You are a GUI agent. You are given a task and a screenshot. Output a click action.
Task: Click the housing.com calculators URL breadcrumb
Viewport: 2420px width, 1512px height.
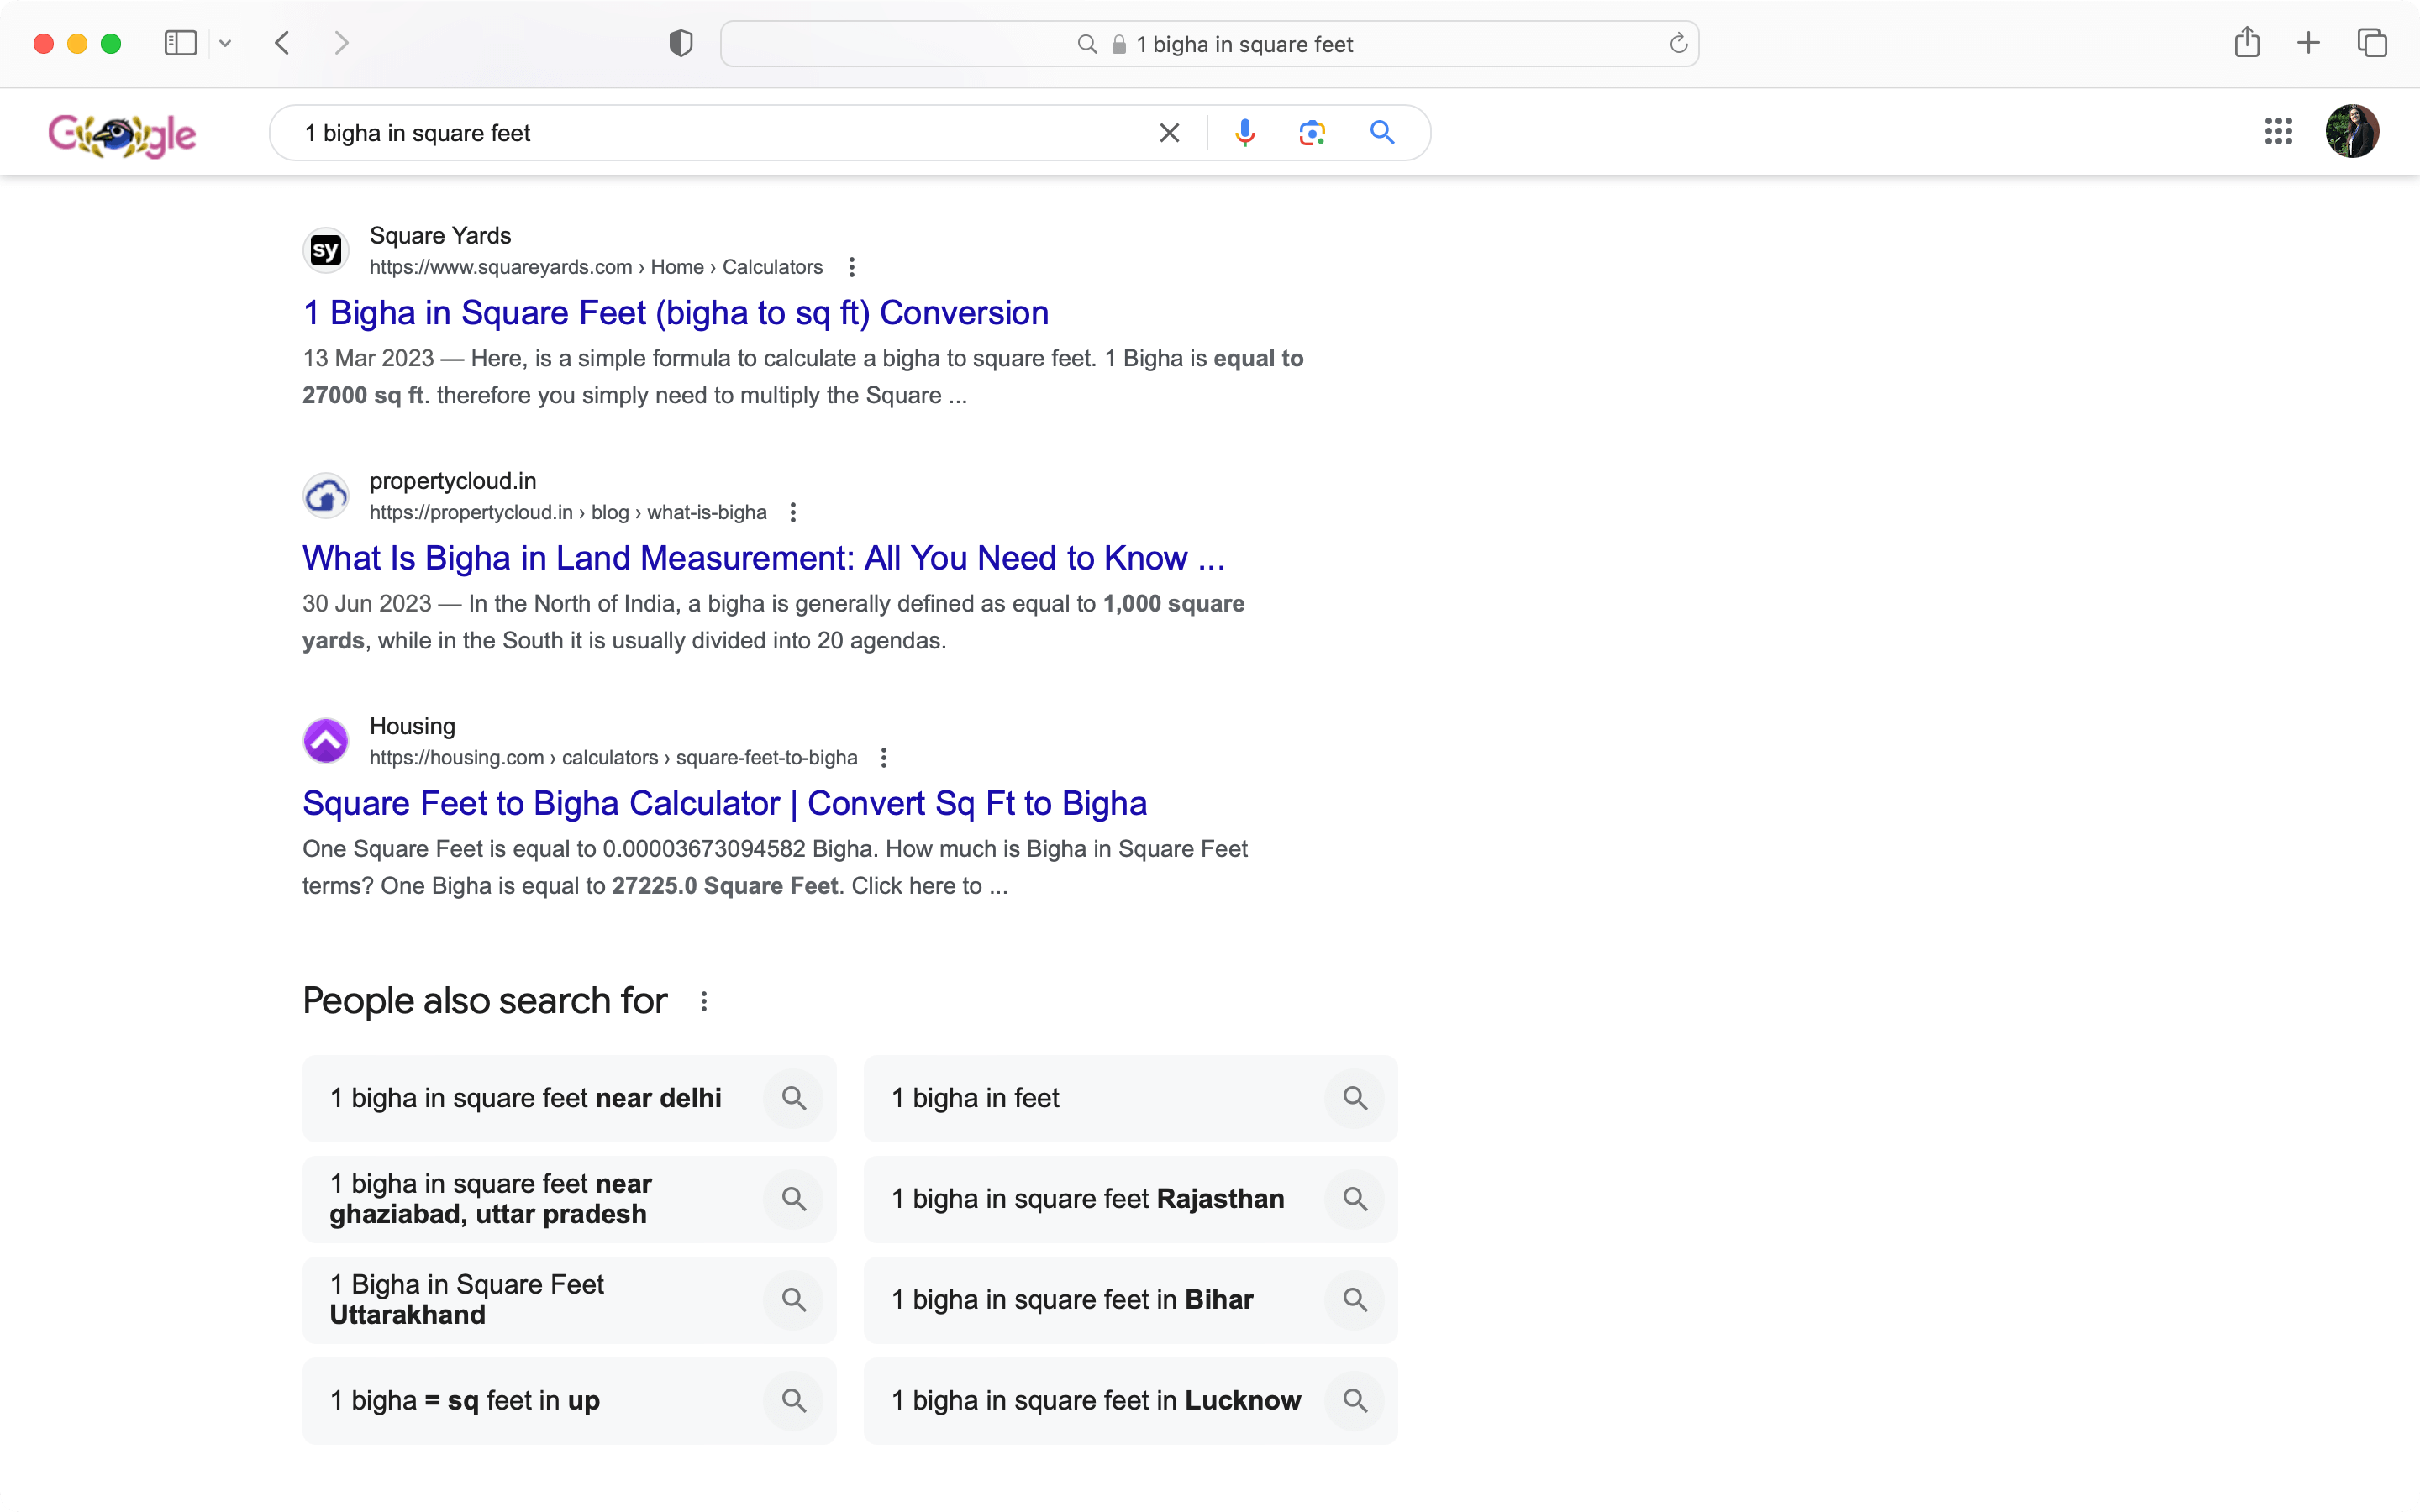[x=613, y=757]
